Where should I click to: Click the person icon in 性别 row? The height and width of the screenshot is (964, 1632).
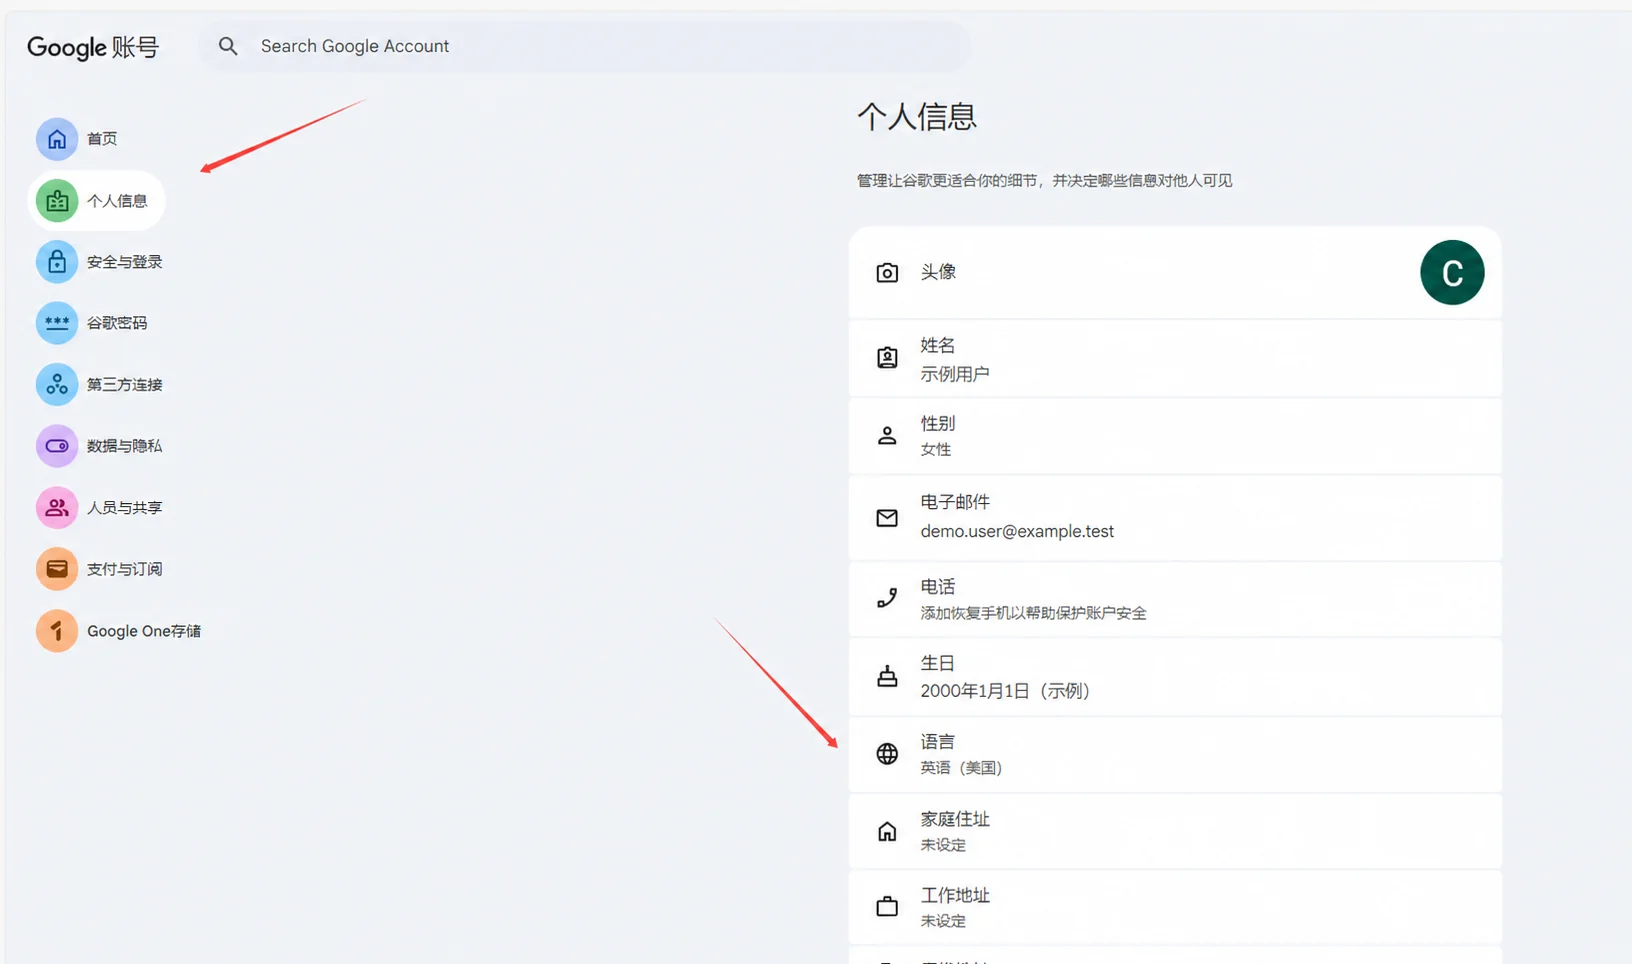887,436
